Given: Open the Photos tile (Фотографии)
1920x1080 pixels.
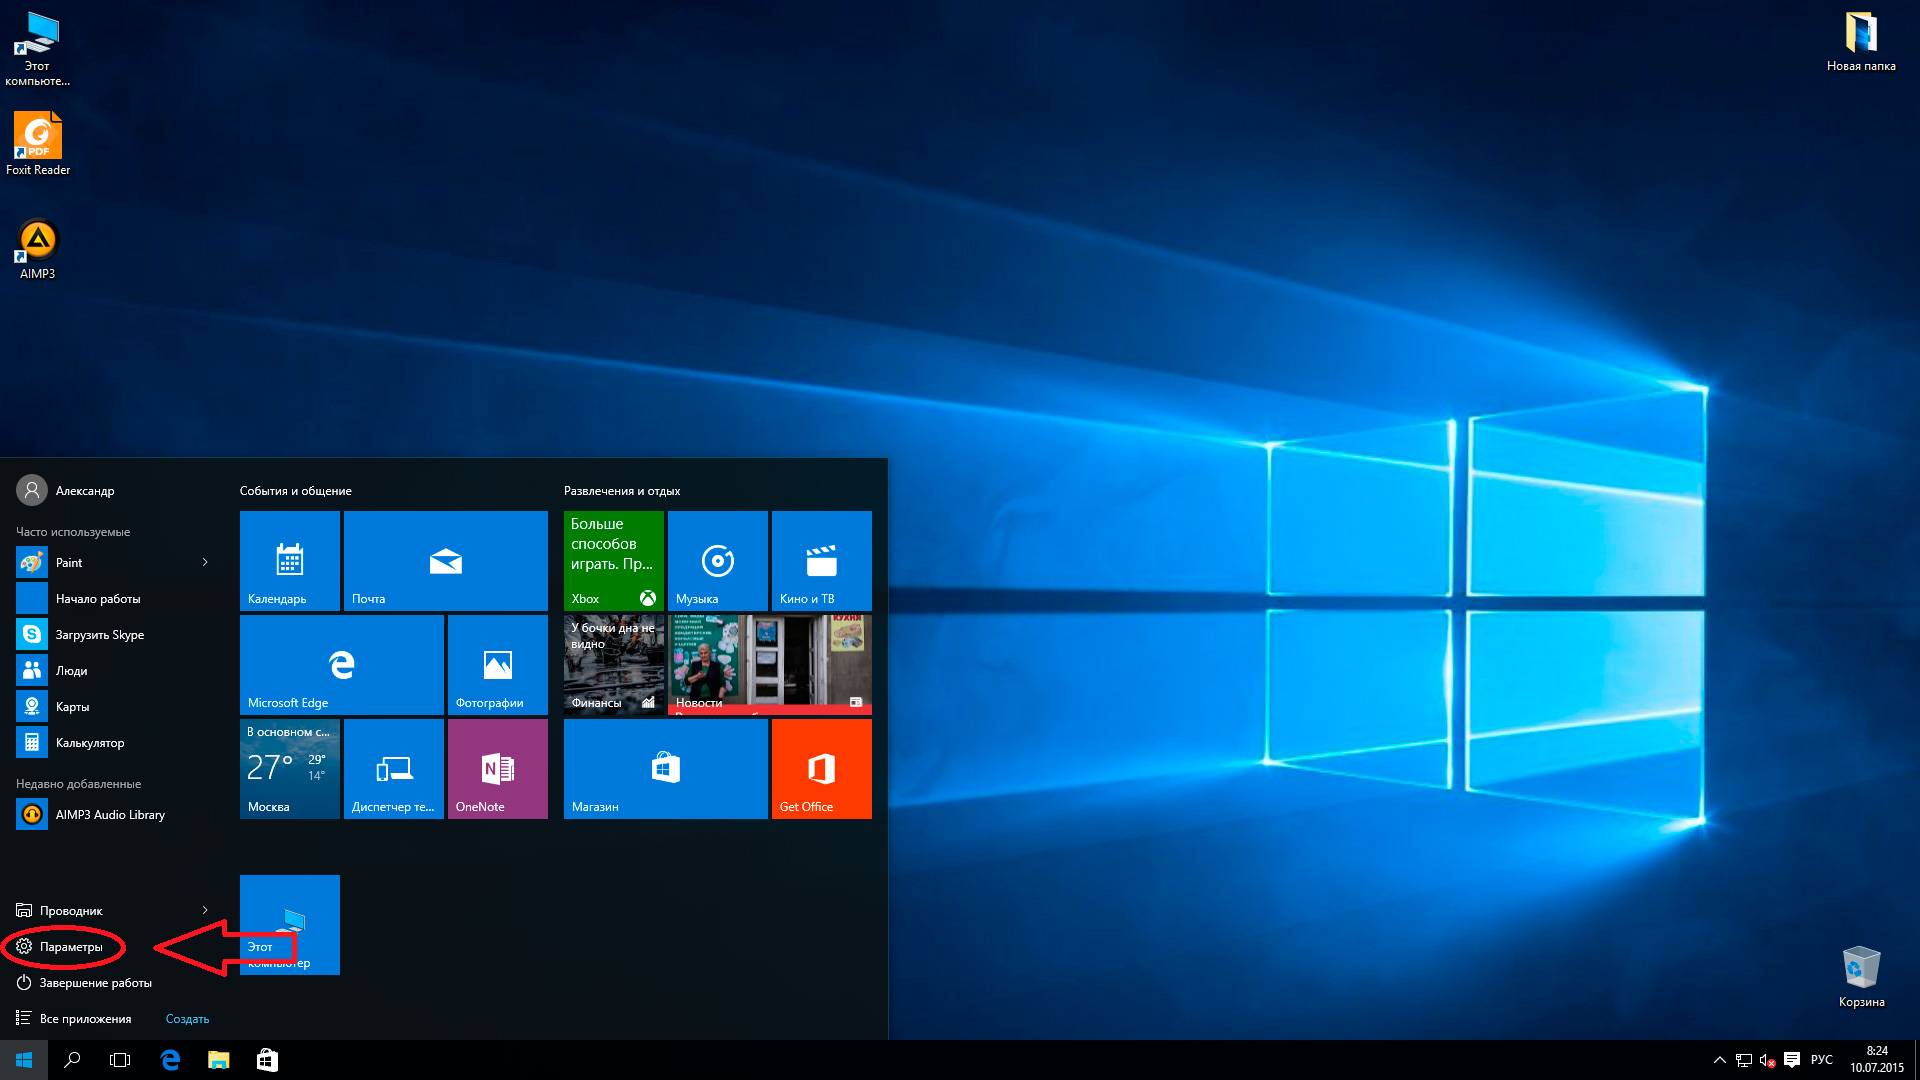Looking at the screenshot, I should 497,664.
